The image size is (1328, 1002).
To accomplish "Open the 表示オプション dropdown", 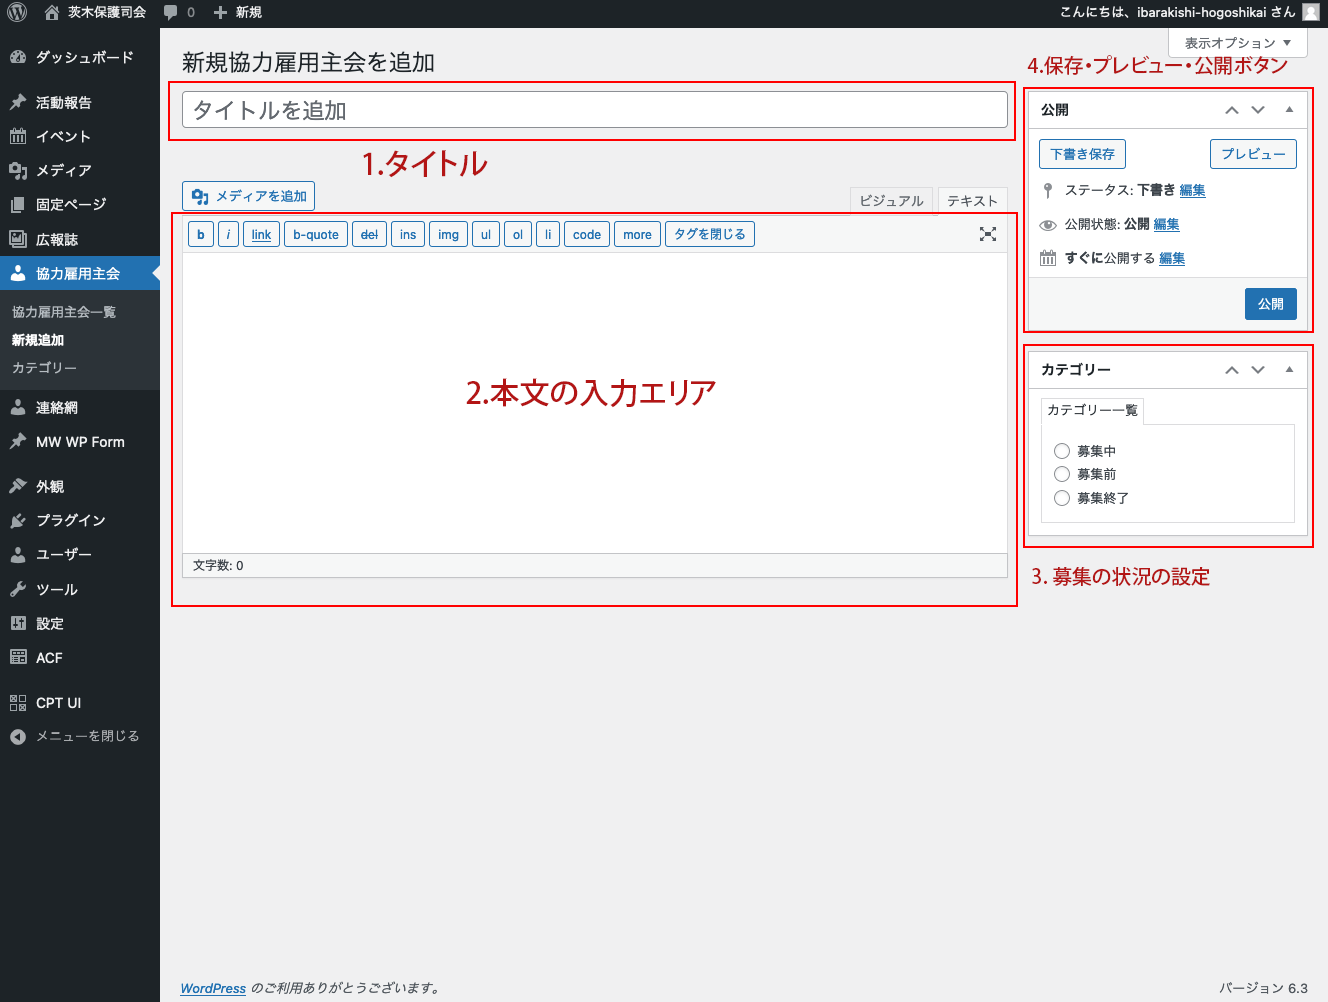I will click(x=1237, y=43).
